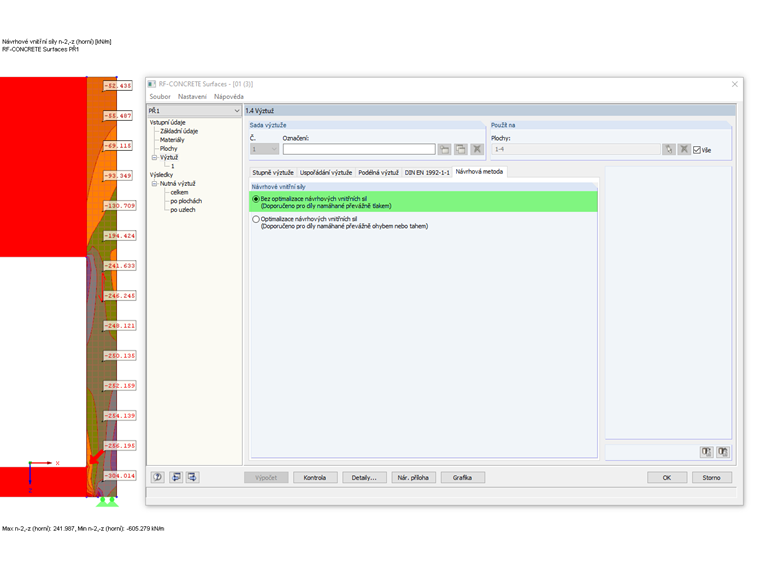Click the Nár. příloha button
760x570 pixels.
point(413,477)
